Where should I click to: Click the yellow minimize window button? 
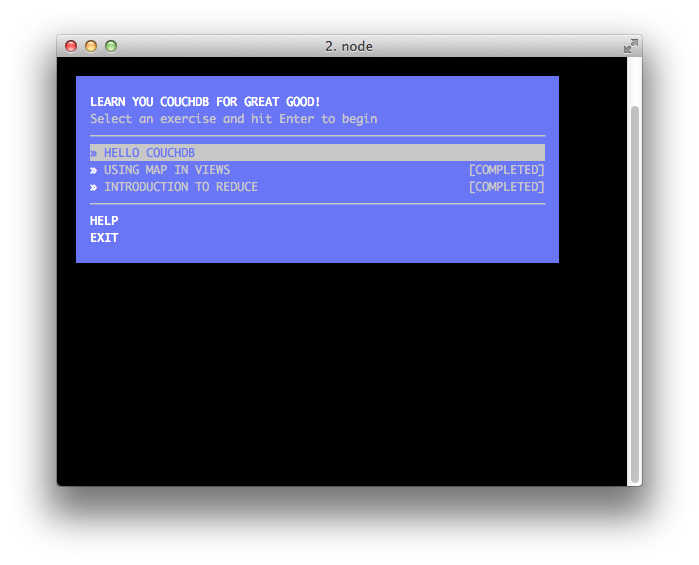point(91,46)
